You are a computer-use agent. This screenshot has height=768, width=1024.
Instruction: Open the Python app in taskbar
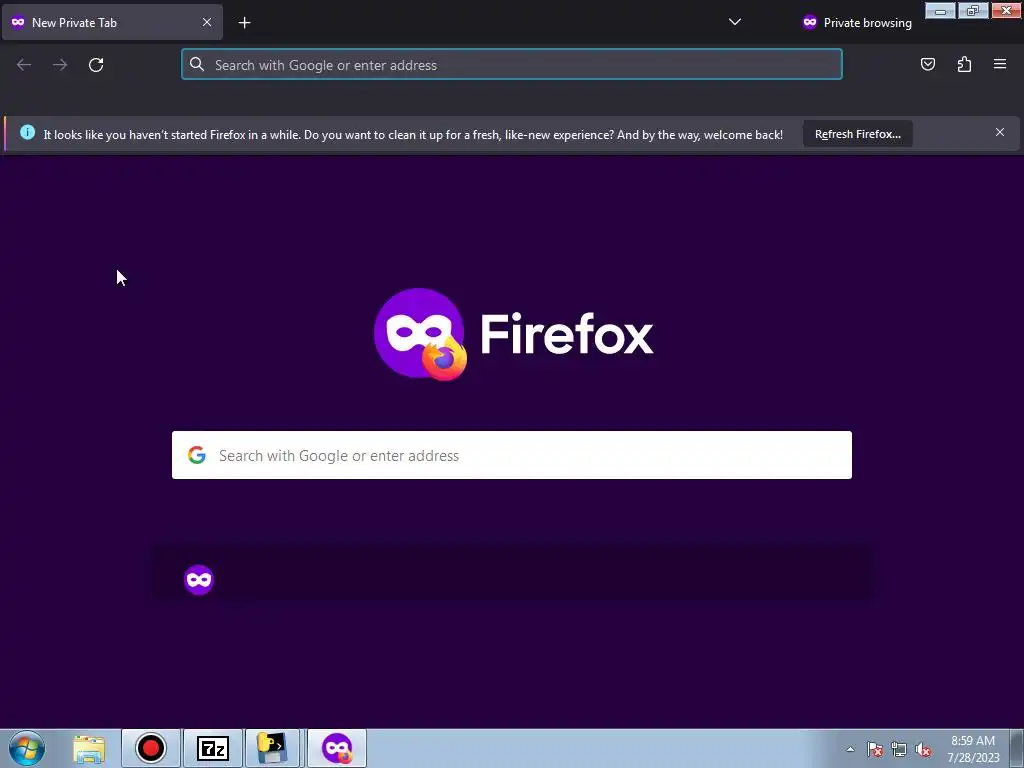coord(272,748)
